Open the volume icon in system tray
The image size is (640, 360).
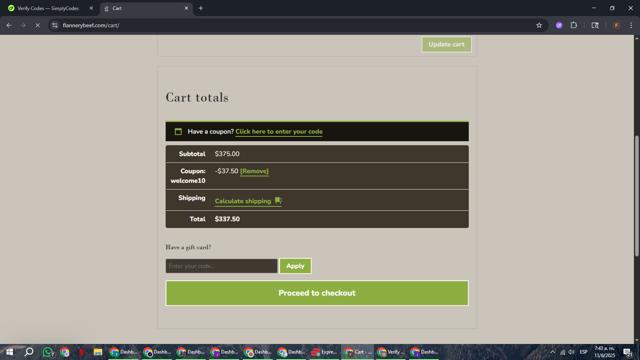(571, 352)
